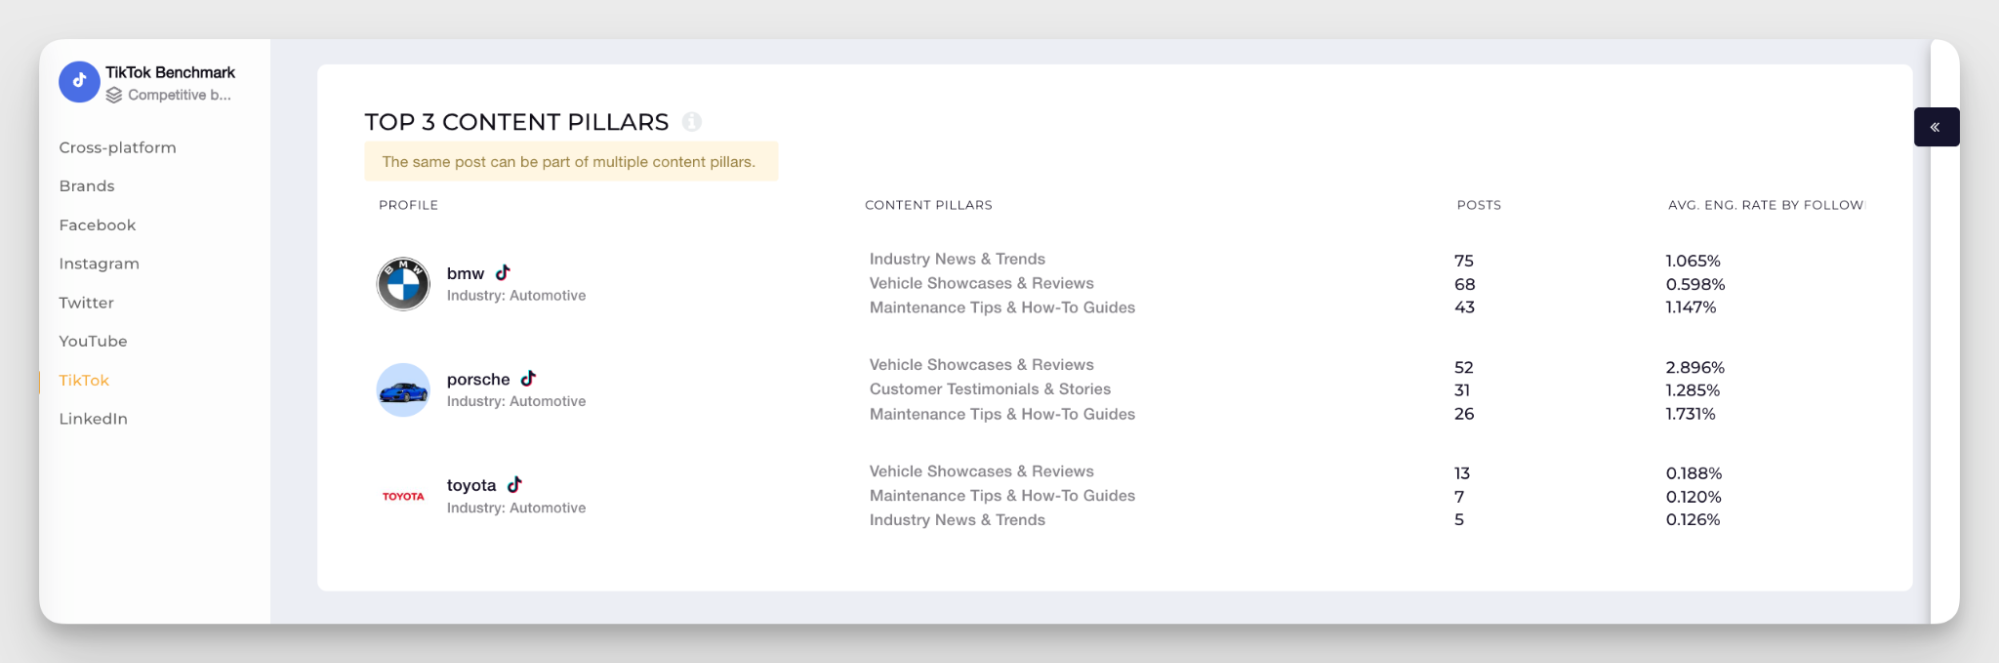Select Instagram in the sidebar
This screenshot has height=663, width=1999.
pyautogui.click(x=99, y=263)
